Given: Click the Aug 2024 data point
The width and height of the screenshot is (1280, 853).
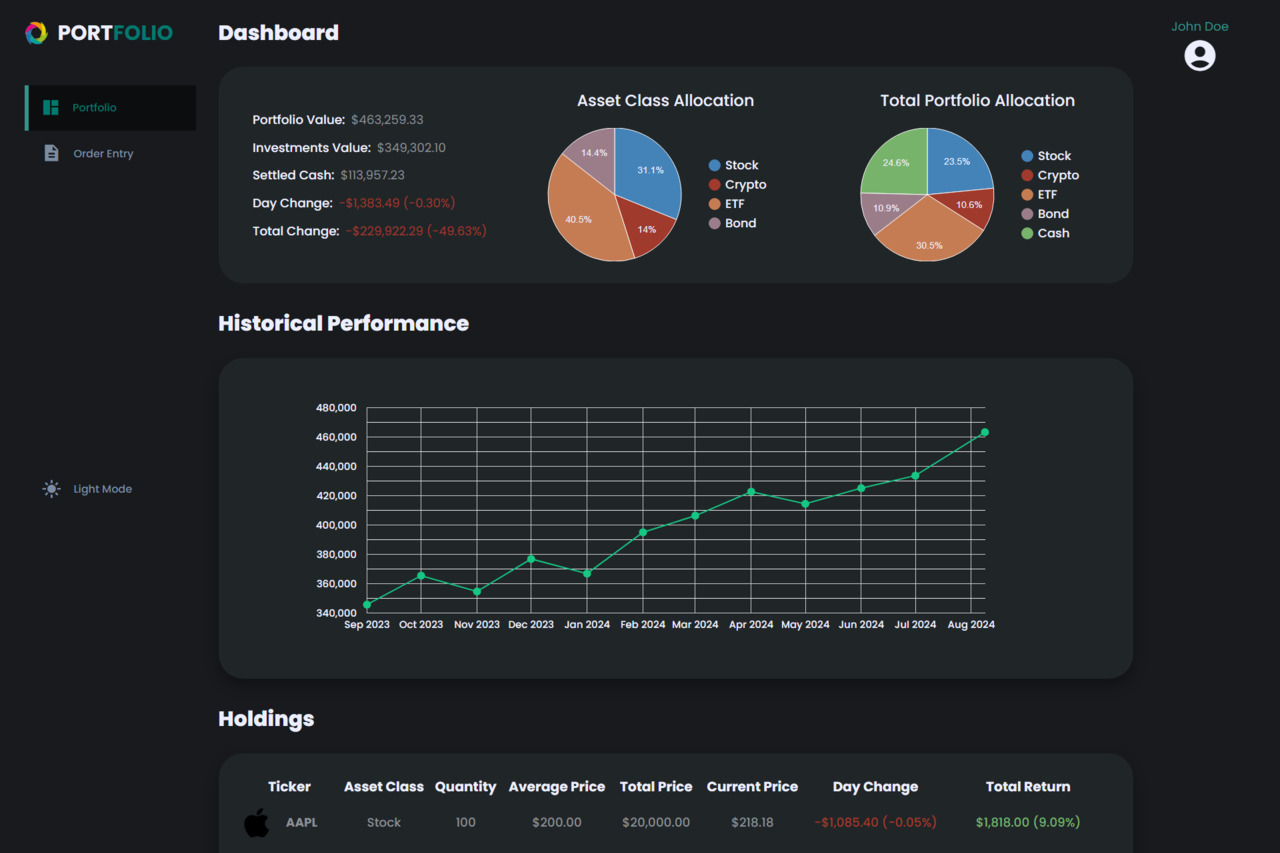Looking at the screenshot, I should pos(985,432).
